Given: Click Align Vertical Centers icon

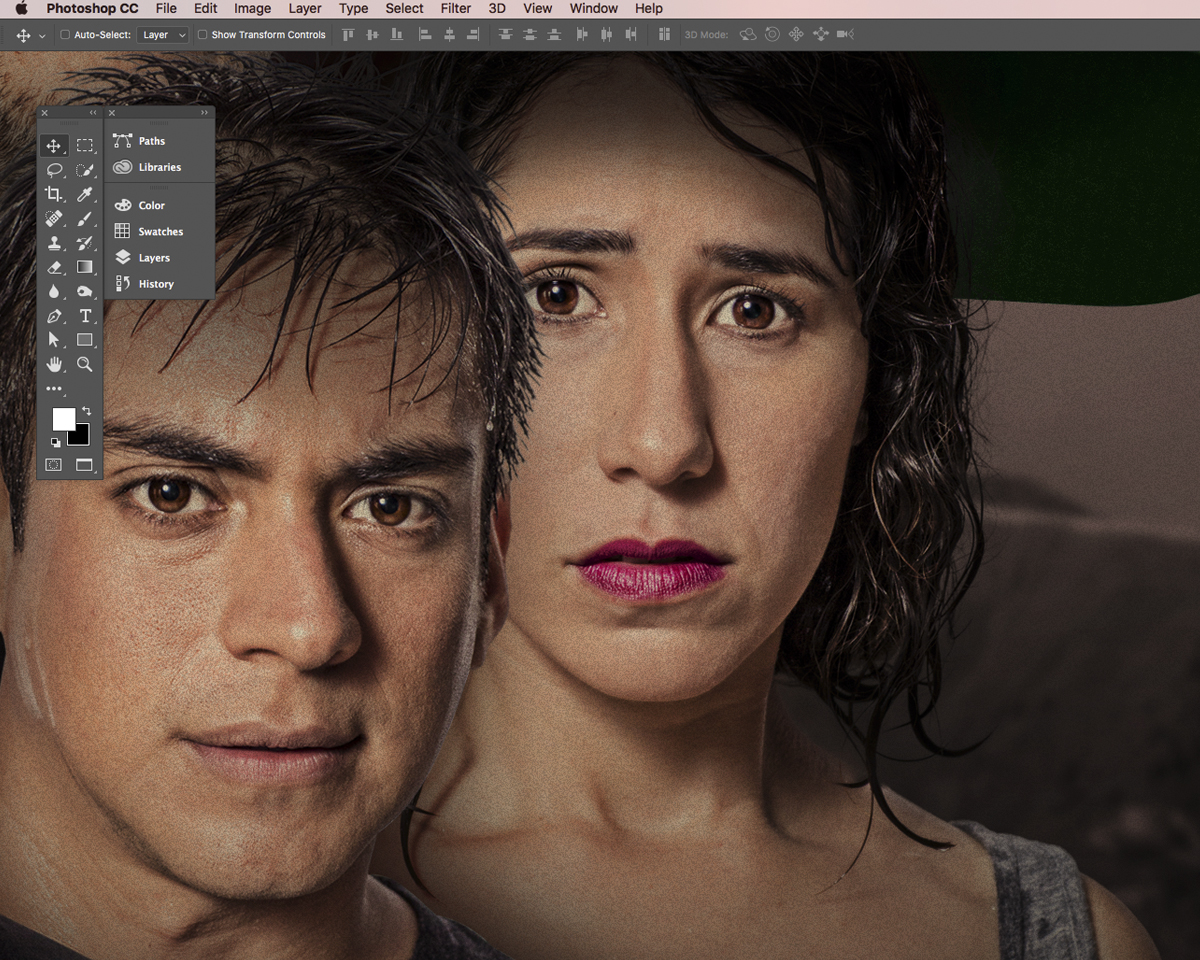Looking at the screenshot, I should tap(373, 34).
